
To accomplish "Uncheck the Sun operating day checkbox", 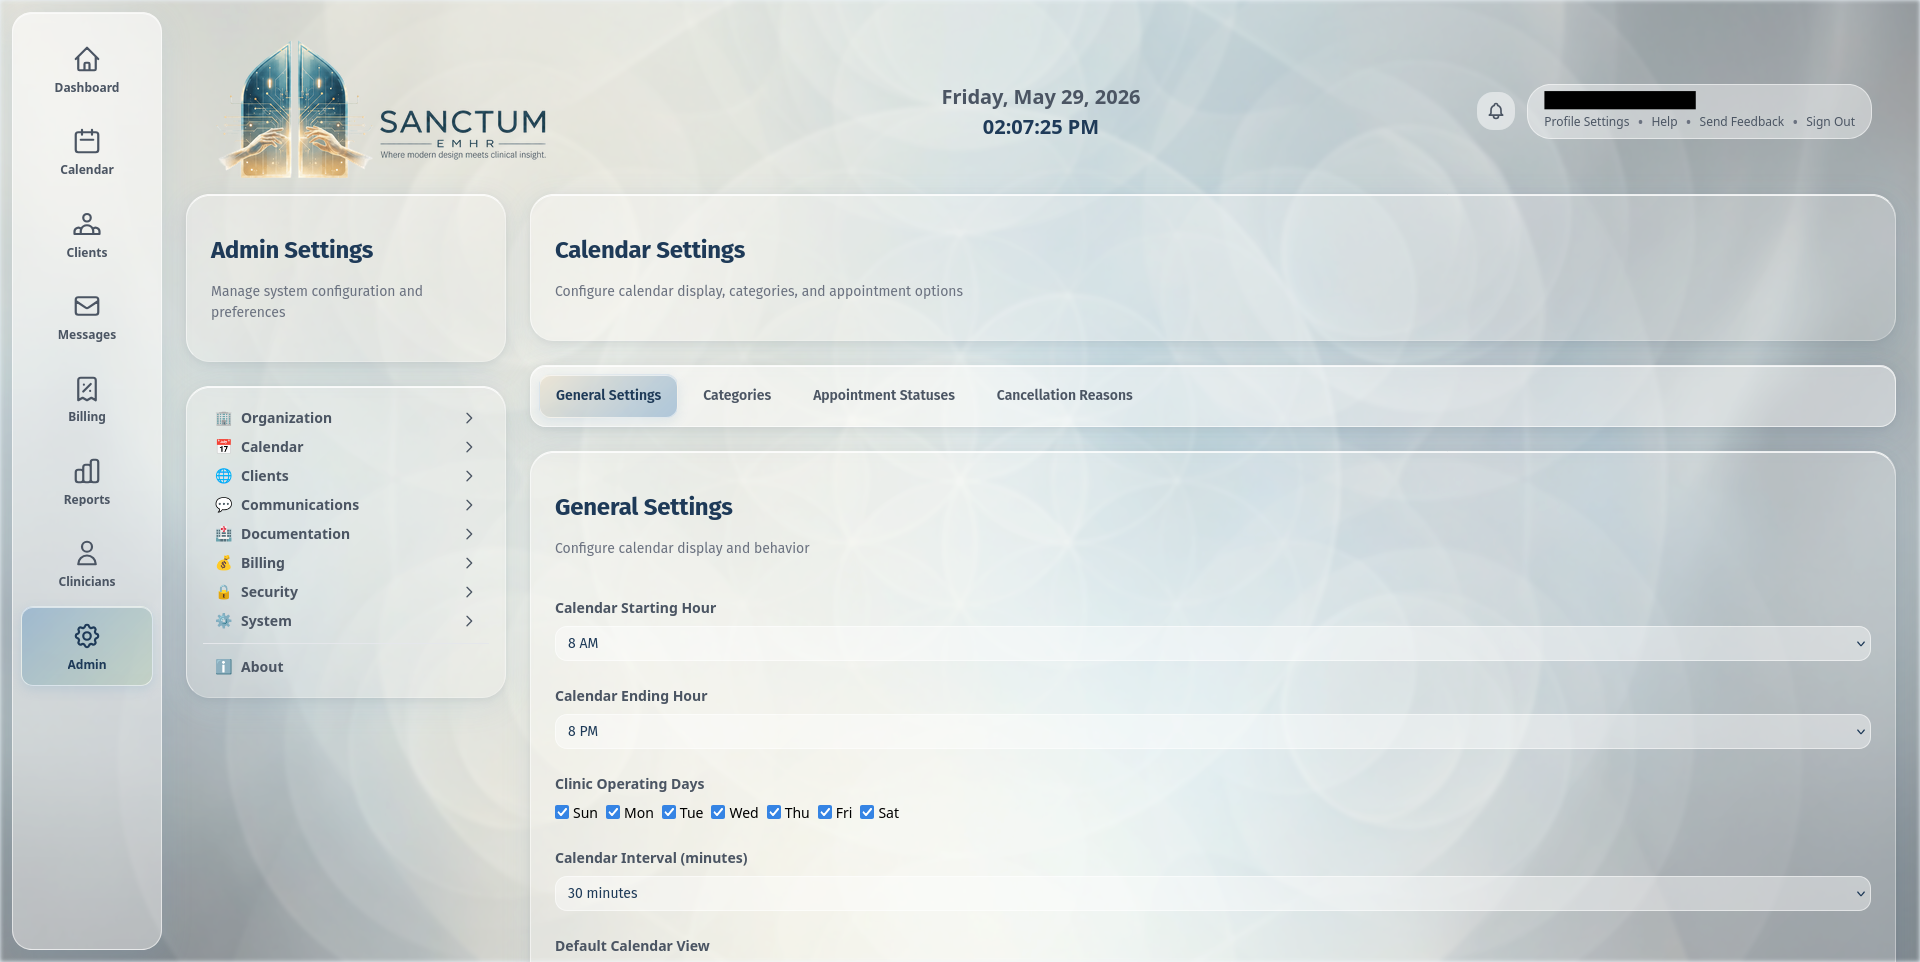I will (x=562, y=812).
